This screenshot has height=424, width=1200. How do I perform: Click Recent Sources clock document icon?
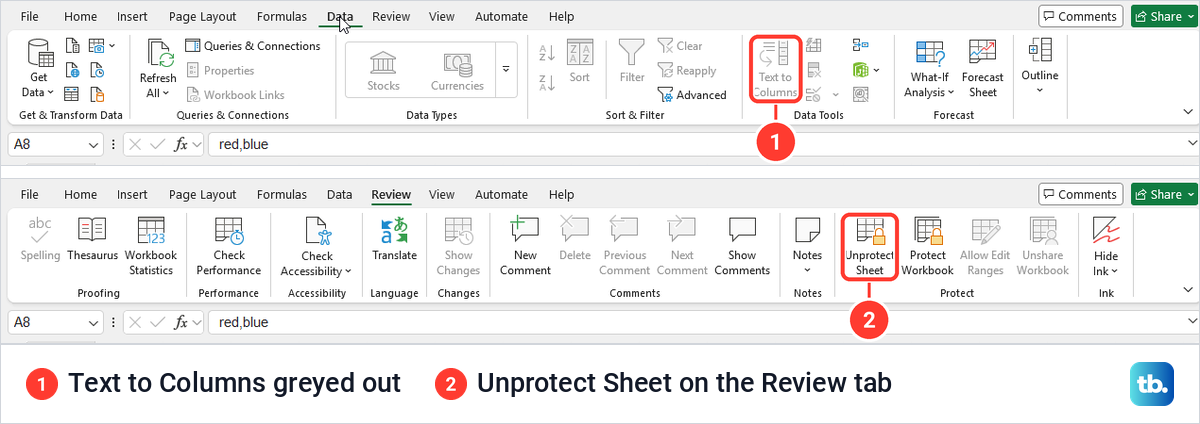point(97,70)
